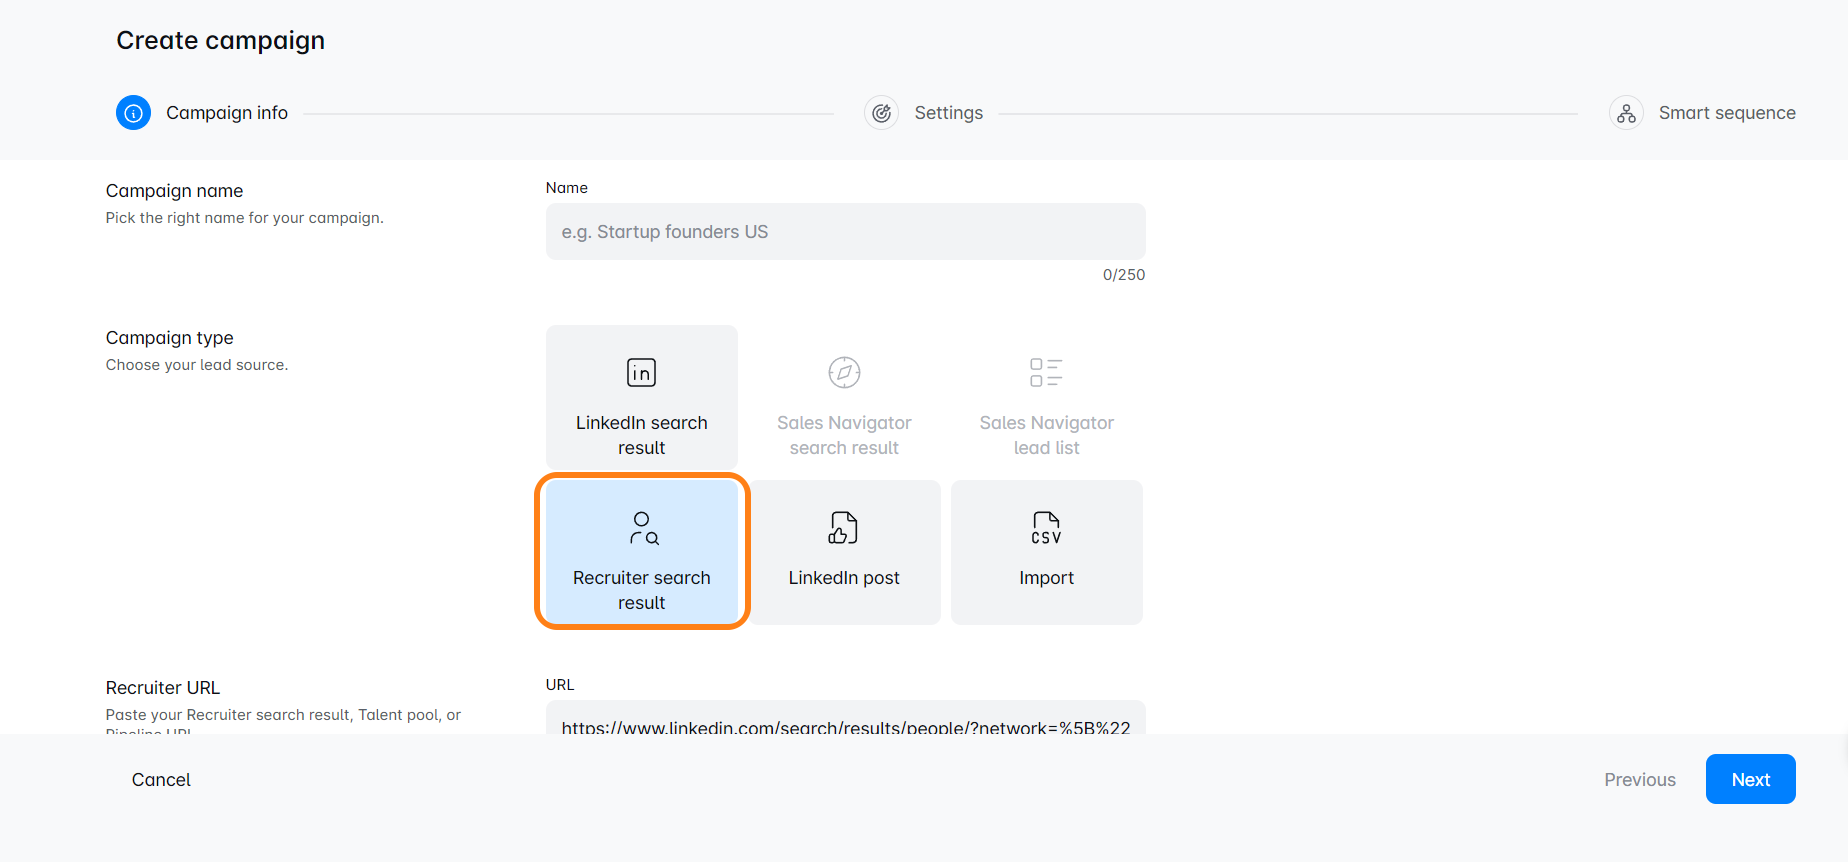Image resolution: width=1848 pixels, height=862 pixels.
Task: Choose the 'Sales Navigator search result' label
Action: pyautogui.click(x=844, y=435)
